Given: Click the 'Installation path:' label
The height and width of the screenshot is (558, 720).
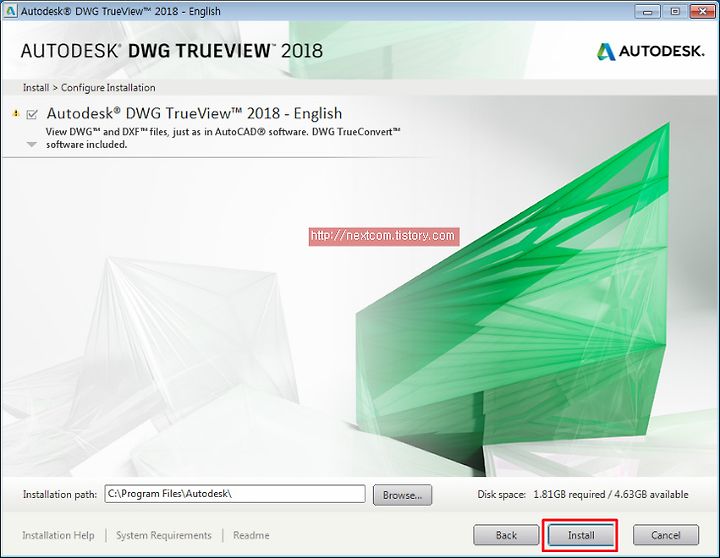Looking at the screenshot, I should click(x=60, y=495).
